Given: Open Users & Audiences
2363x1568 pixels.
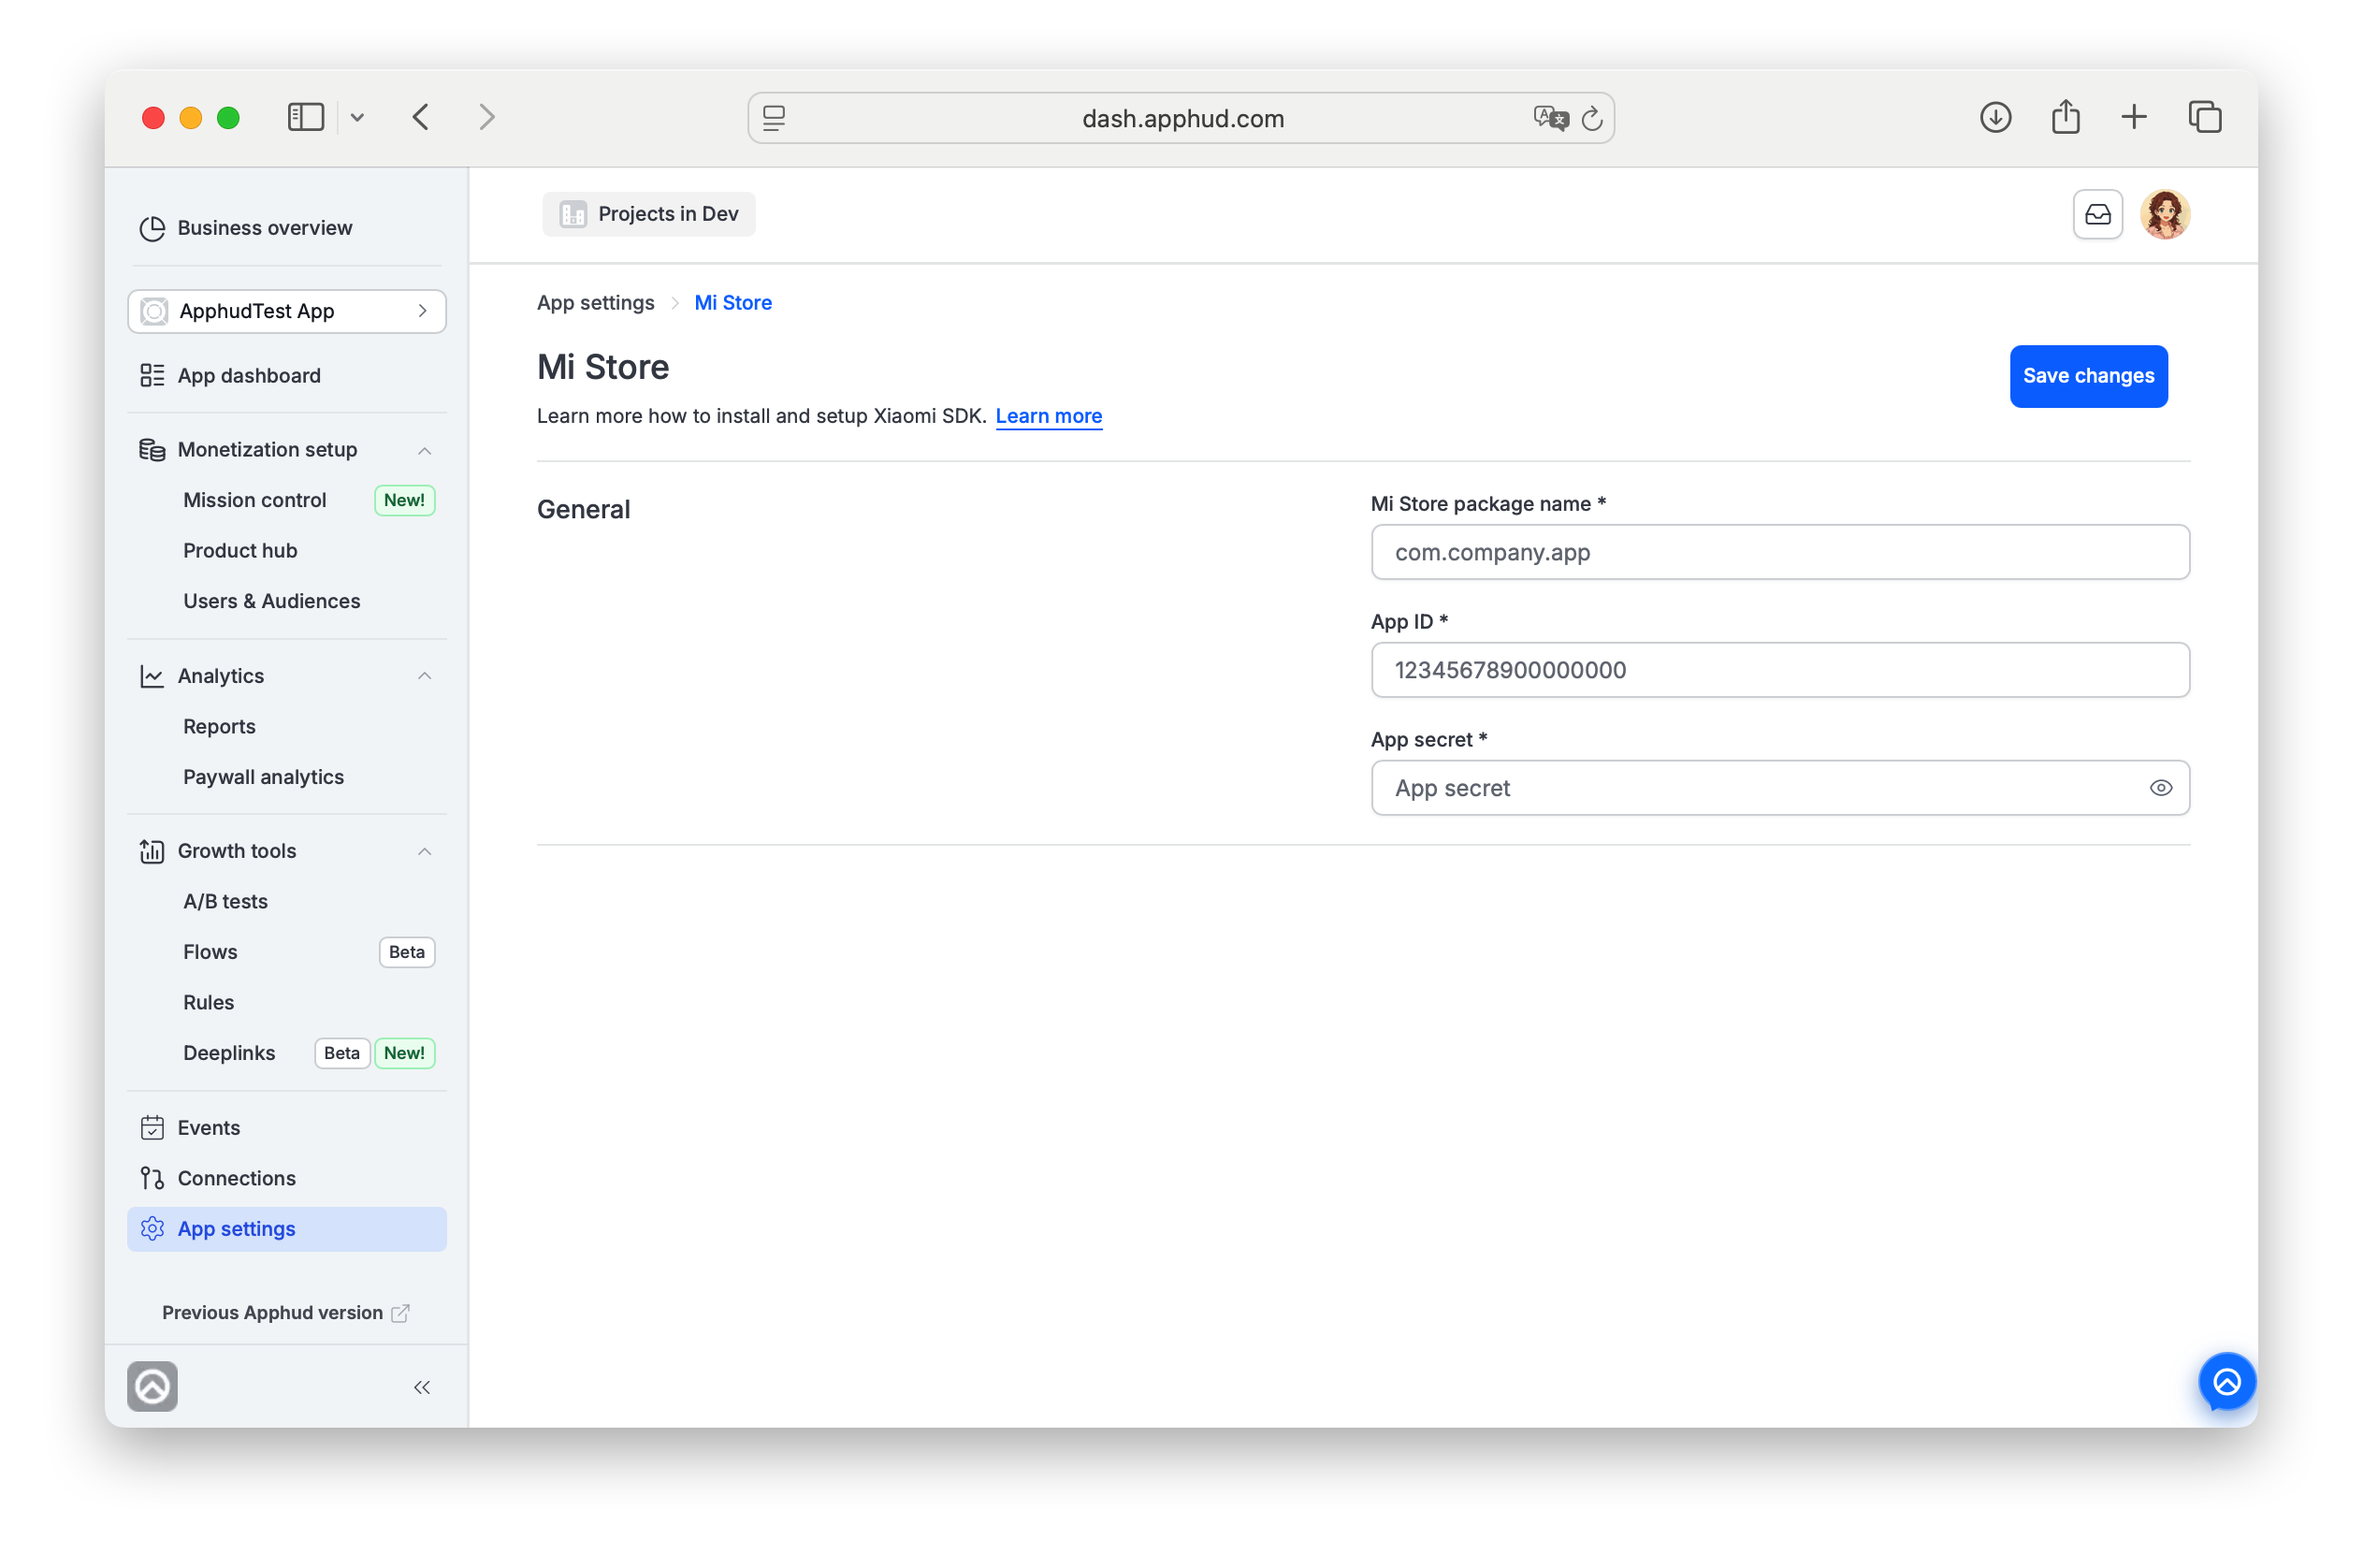Looking at the screenshot, I should [x=271, y=601].
